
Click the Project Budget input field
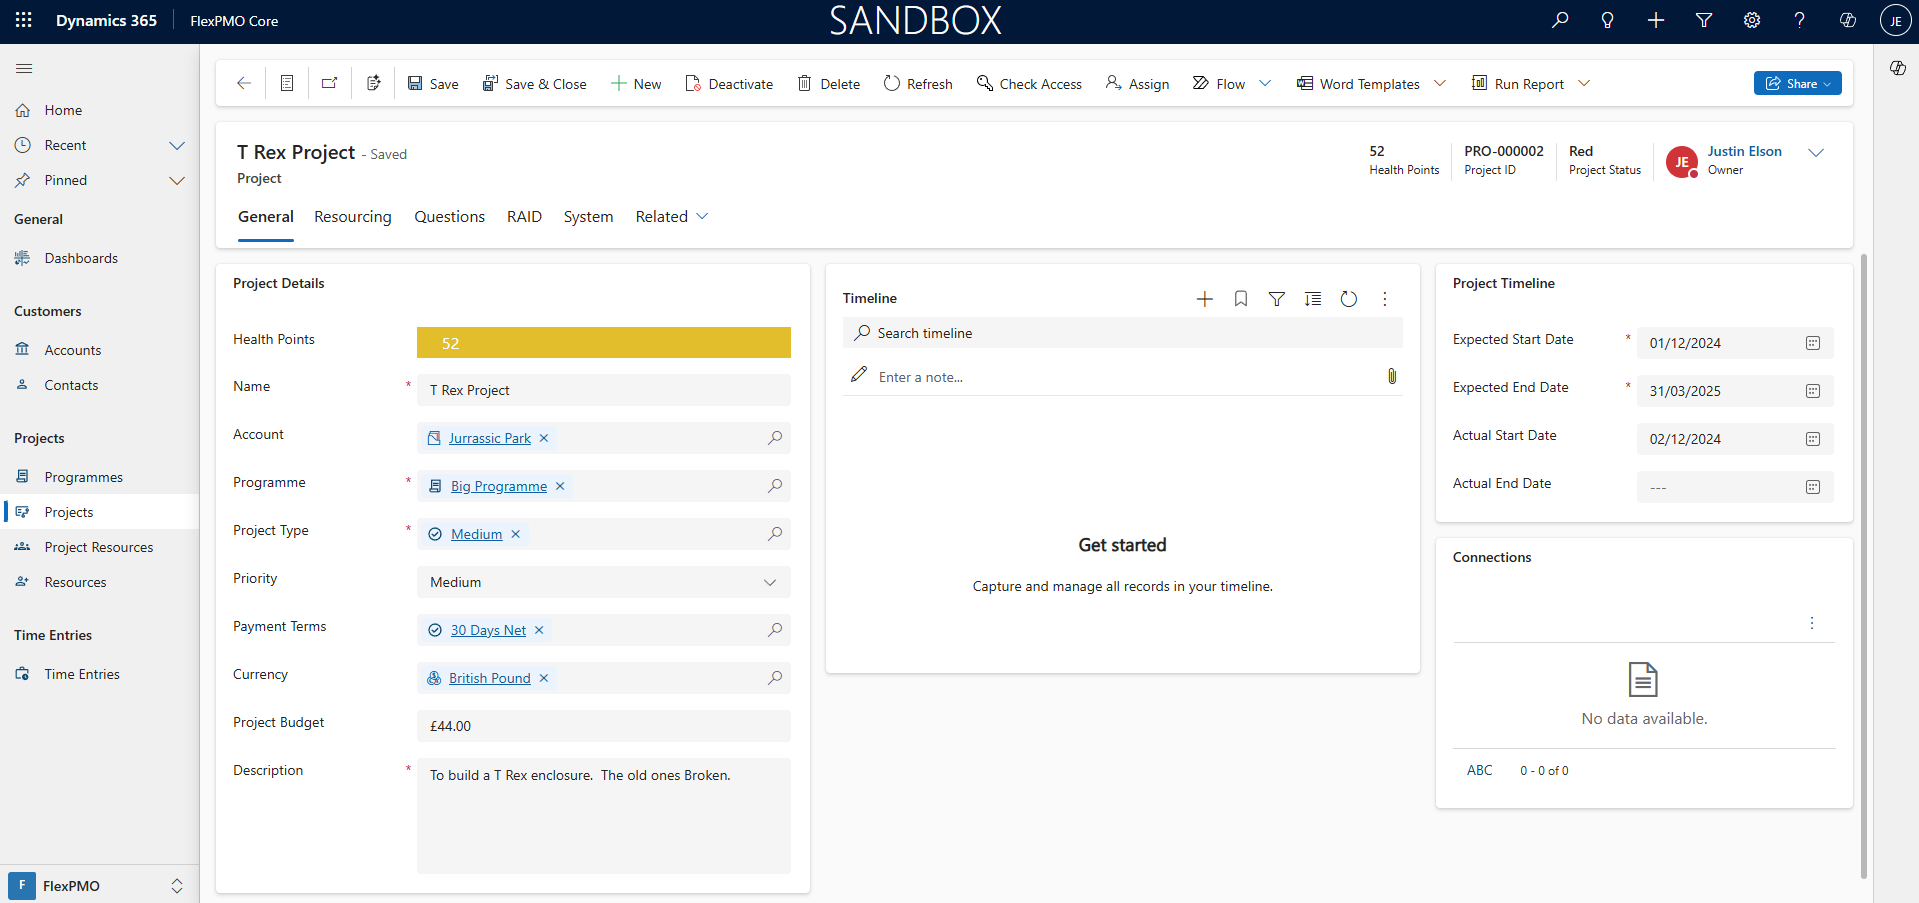[x=603, y=726]
